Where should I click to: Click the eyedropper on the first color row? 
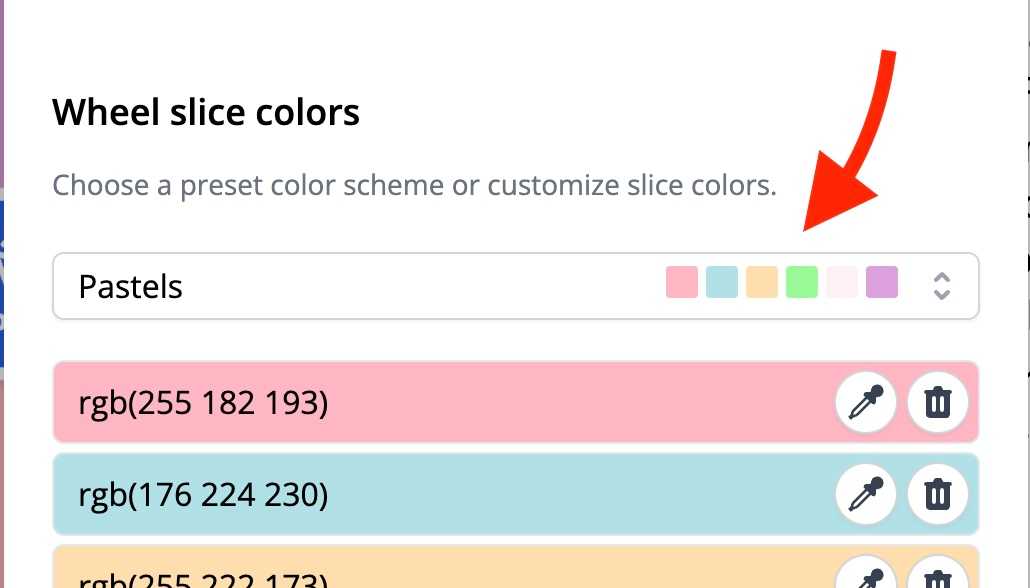tap(865, 402)
